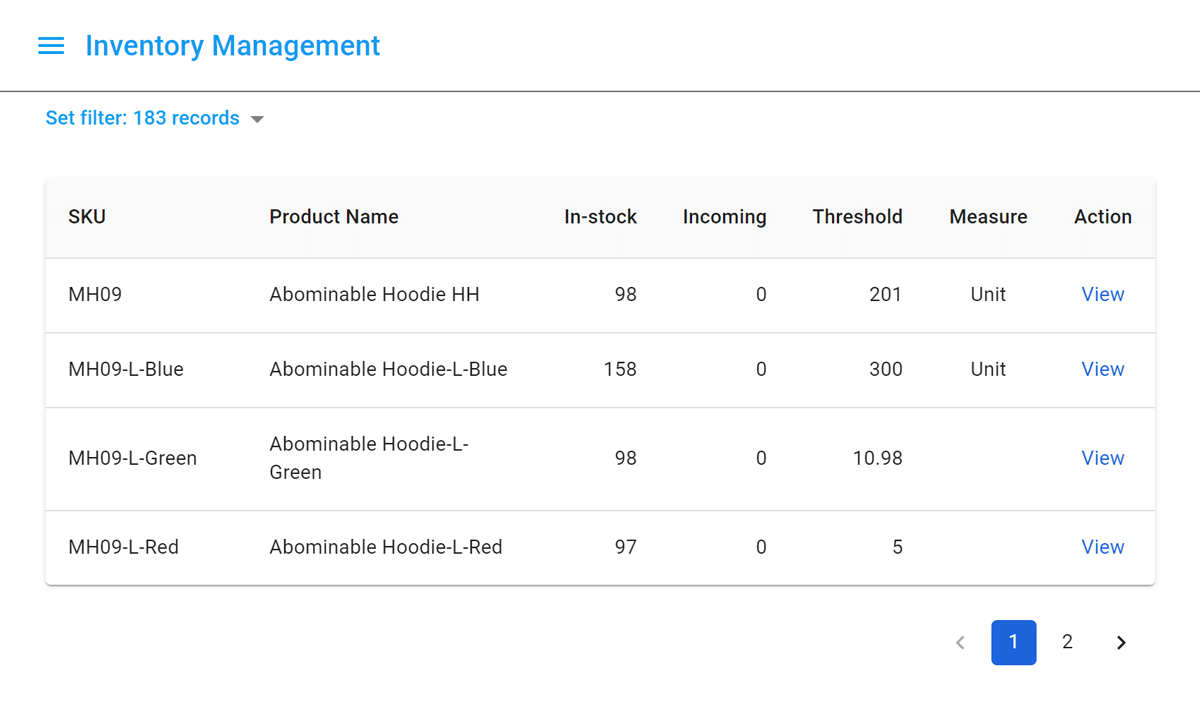Select the MH09-L-Blue SKU cell

point(126,369)
